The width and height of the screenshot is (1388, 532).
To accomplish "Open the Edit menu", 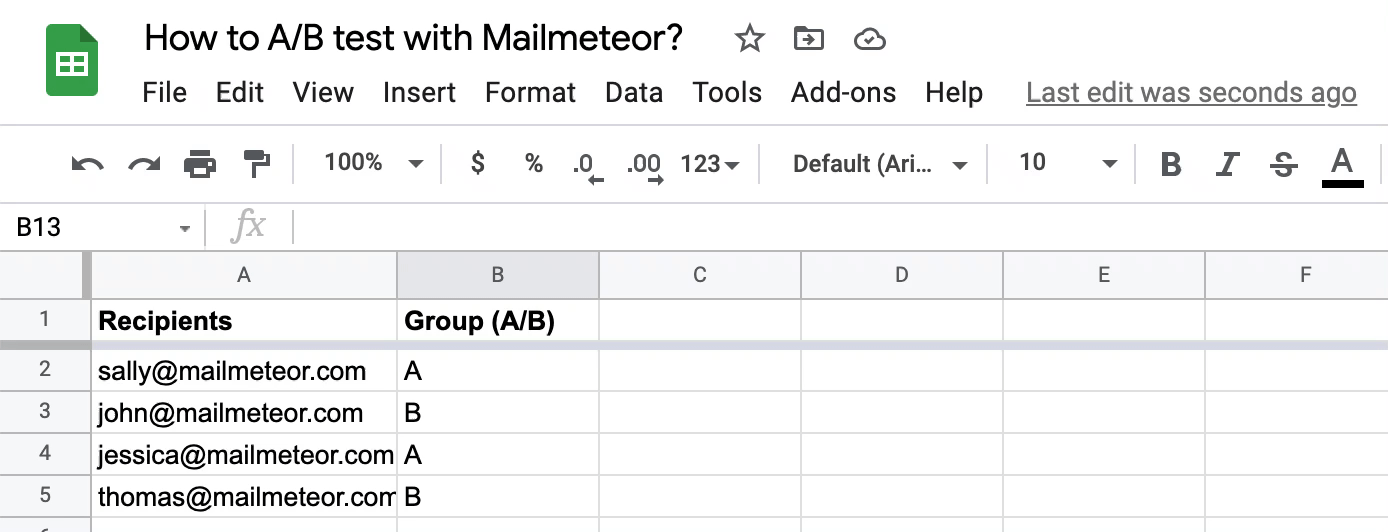I will pos(240,93).
